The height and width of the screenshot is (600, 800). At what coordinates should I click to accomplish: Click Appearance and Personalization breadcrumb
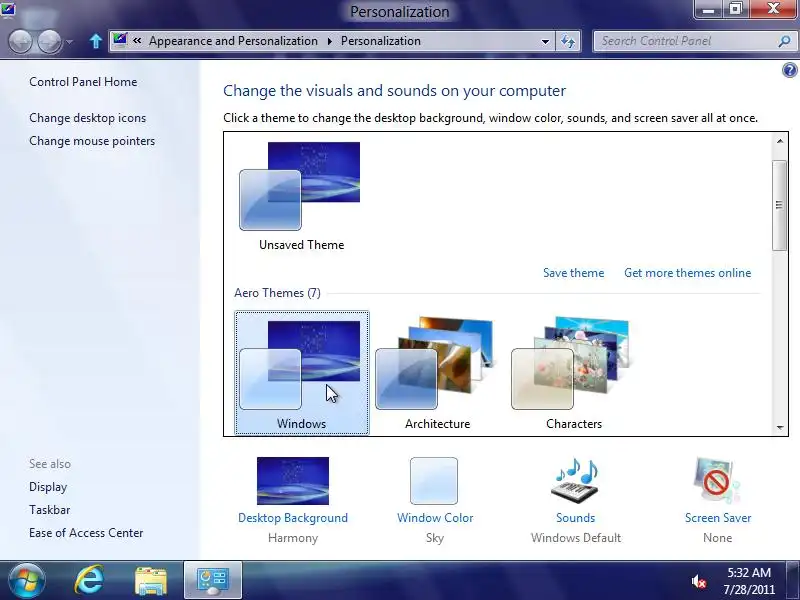[233, 41]
